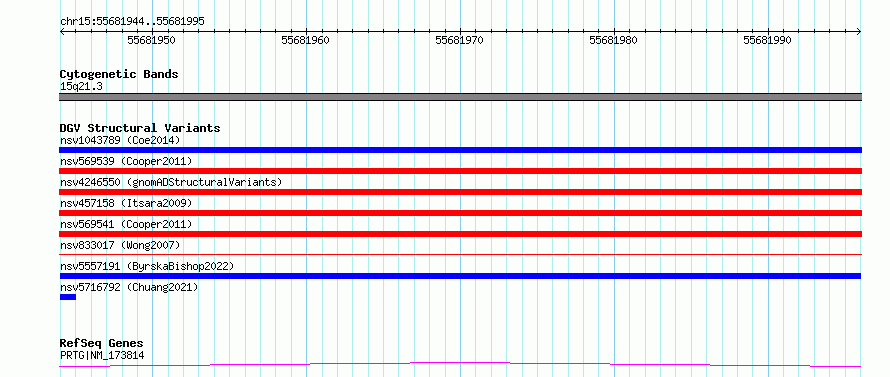Open the RefSeq Genes track title
Image resolution: width=890 pixels, height=377 pixels.
(x=102, y=344)
